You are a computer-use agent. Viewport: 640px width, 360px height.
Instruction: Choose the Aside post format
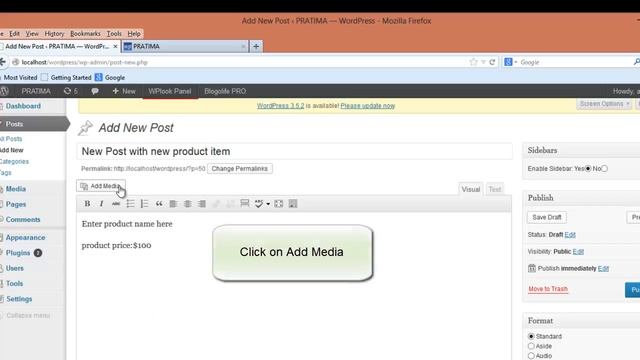531,346
